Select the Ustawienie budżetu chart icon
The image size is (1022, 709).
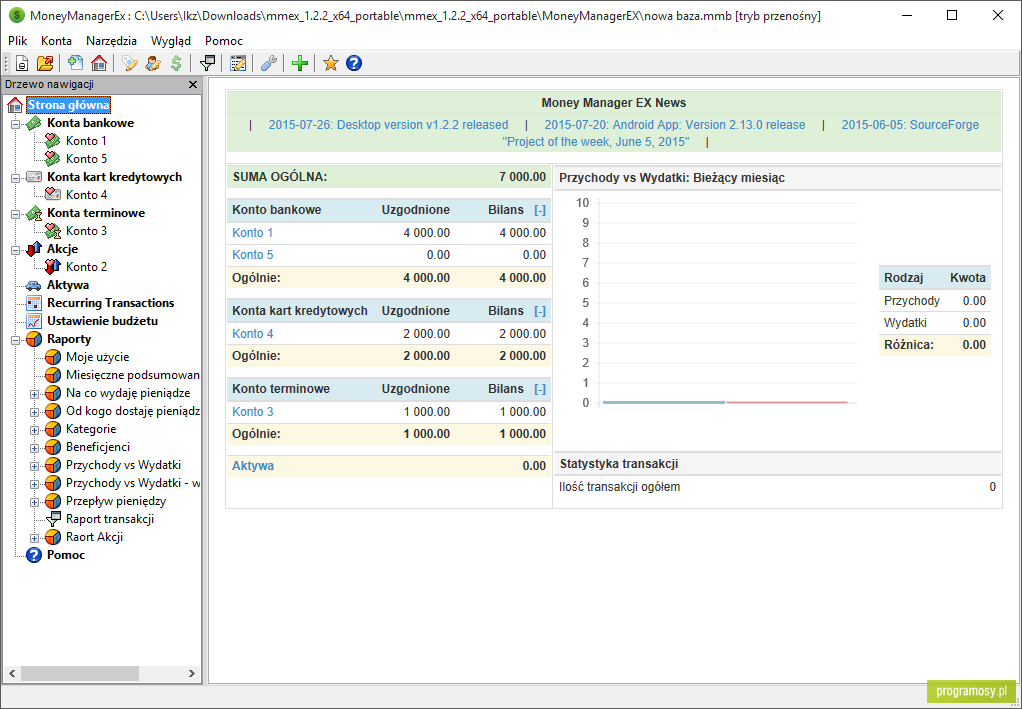tap(33, 321)
